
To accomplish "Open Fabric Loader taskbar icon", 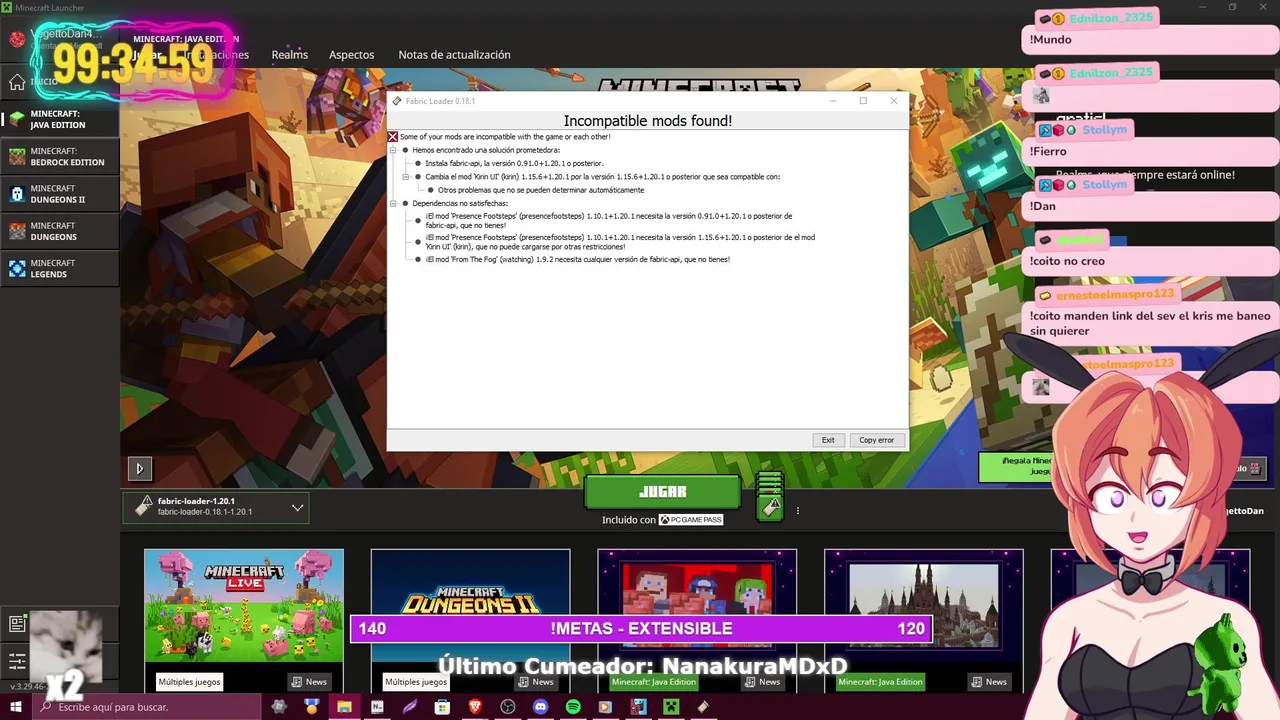I will pos(704,707).
